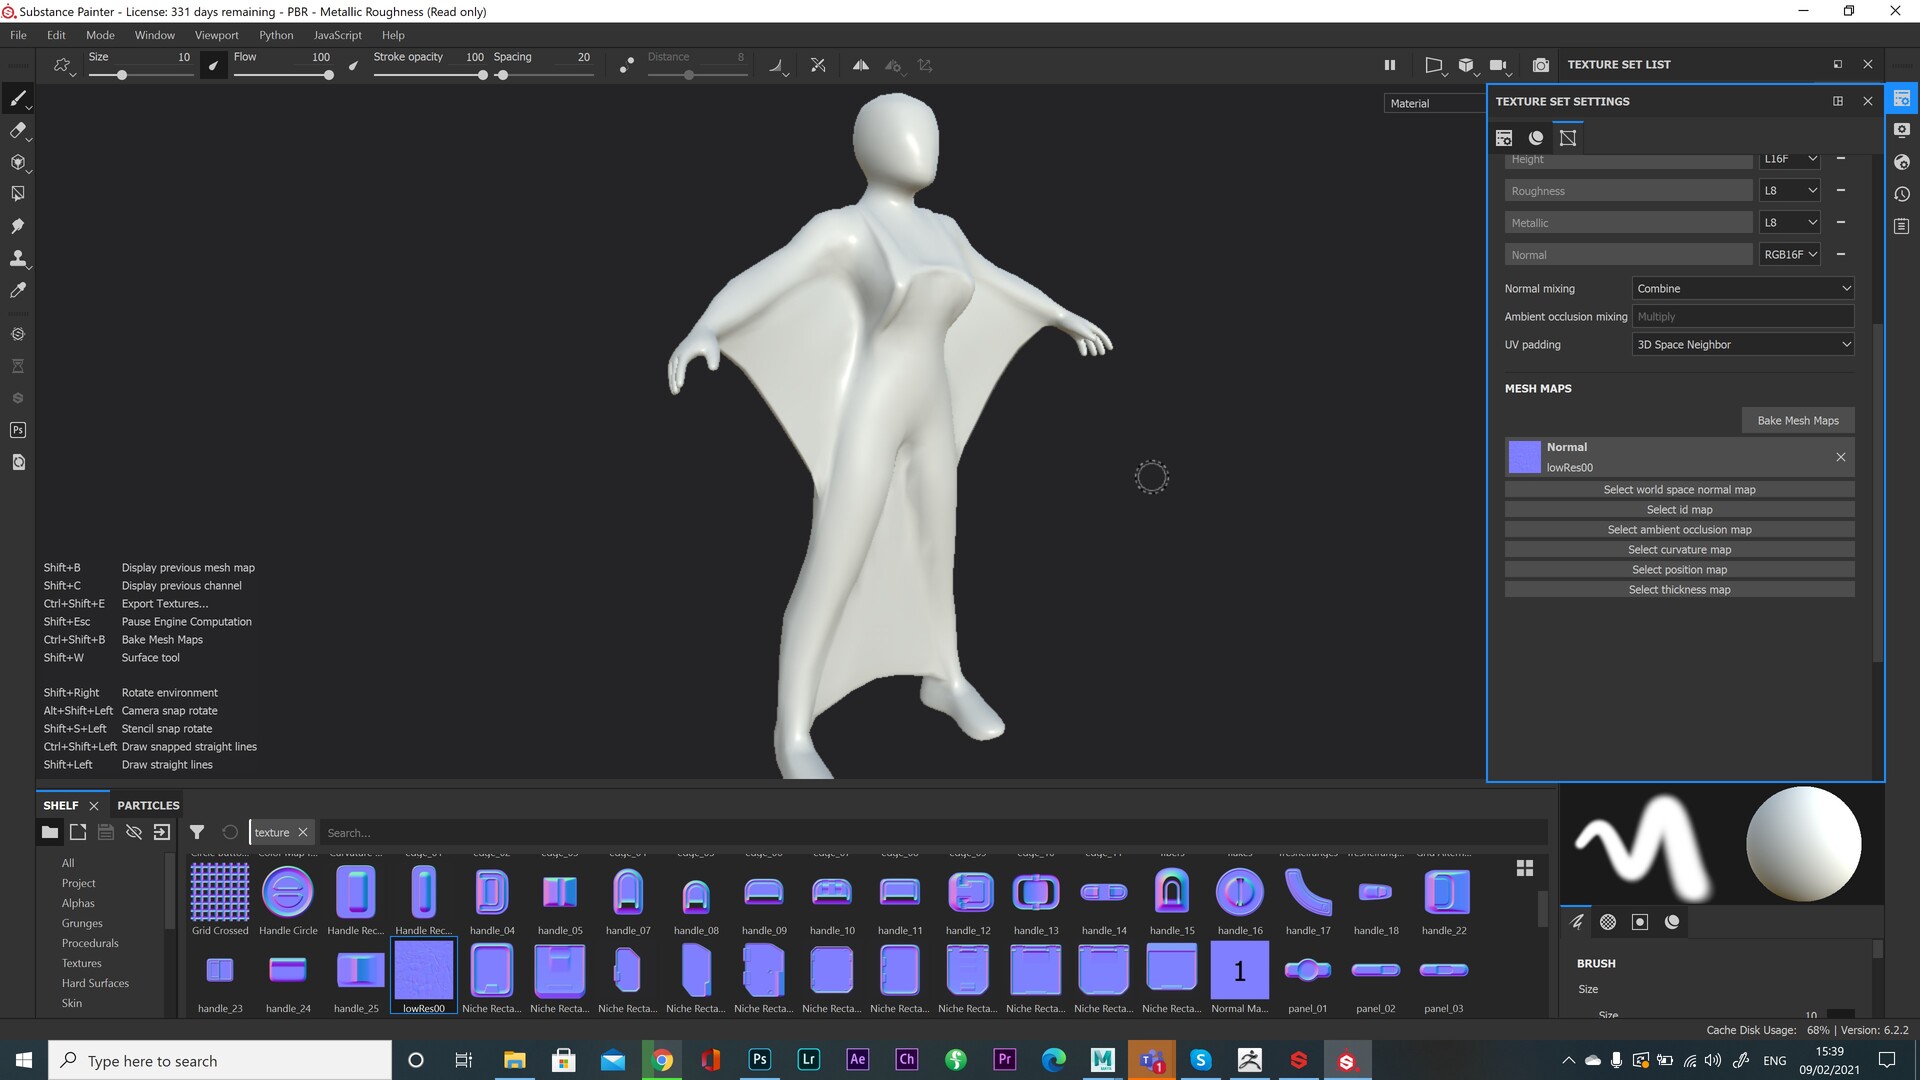Toggle flow pen pressure button

[x=353, y=65]
